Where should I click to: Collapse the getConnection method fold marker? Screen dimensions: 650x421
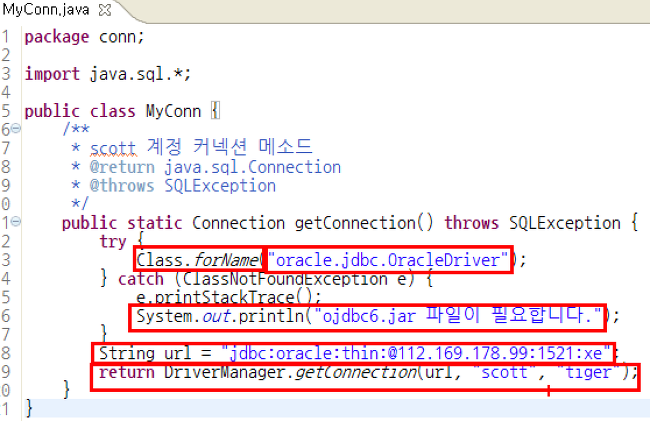pyautogui.click(x=16, y=222)
